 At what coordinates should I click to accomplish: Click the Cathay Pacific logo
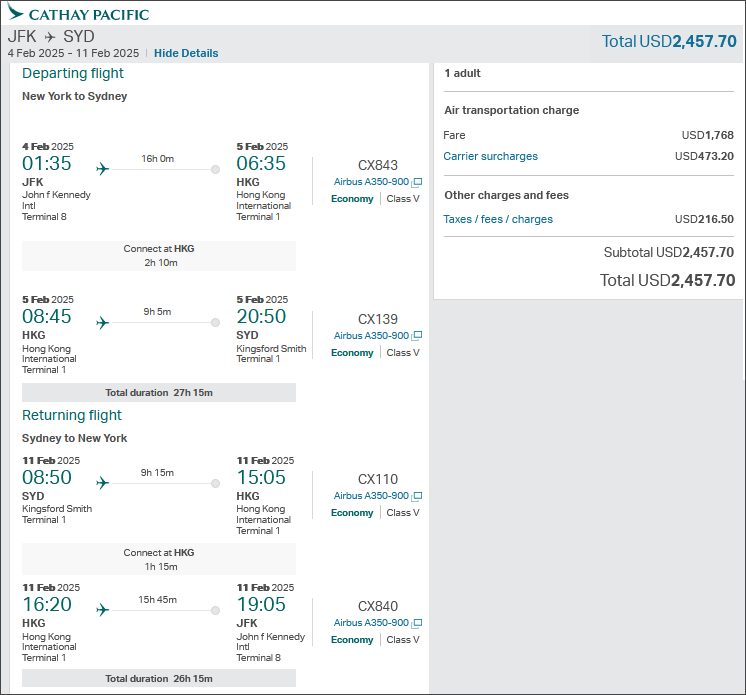coord(78,13)
